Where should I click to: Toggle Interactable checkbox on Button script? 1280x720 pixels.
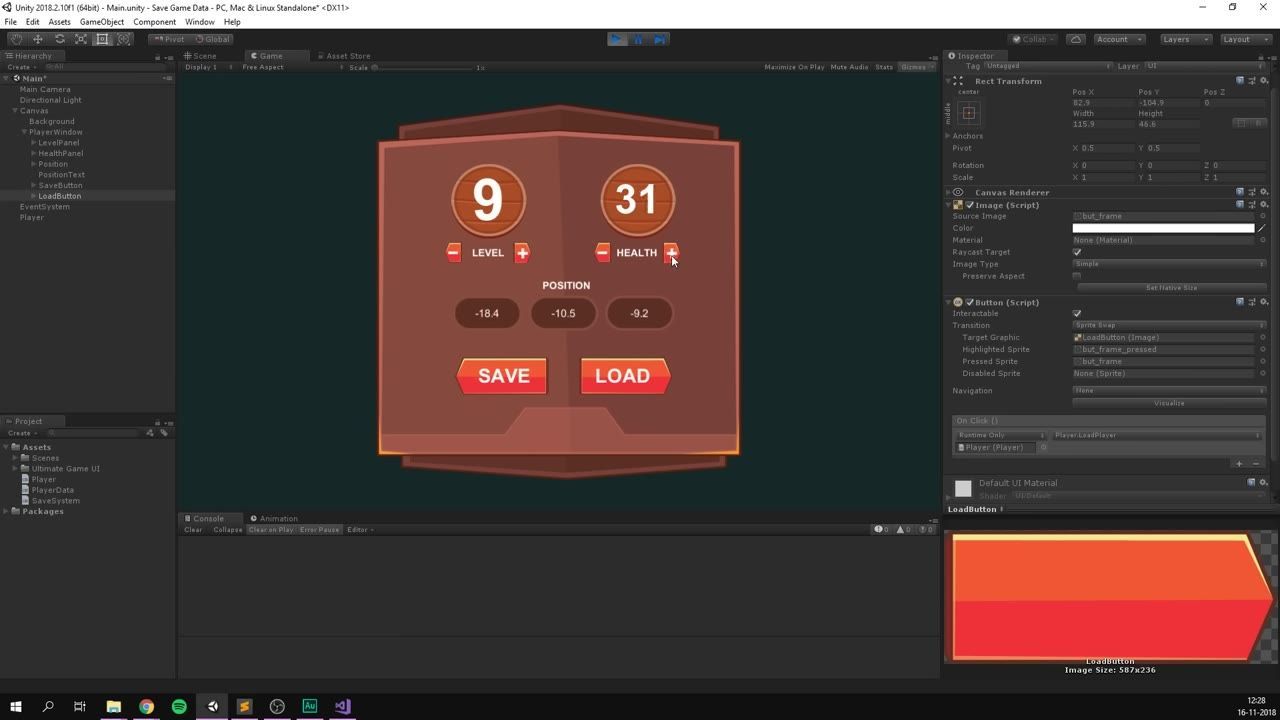pyautogui.click(x=1077, y=314)
